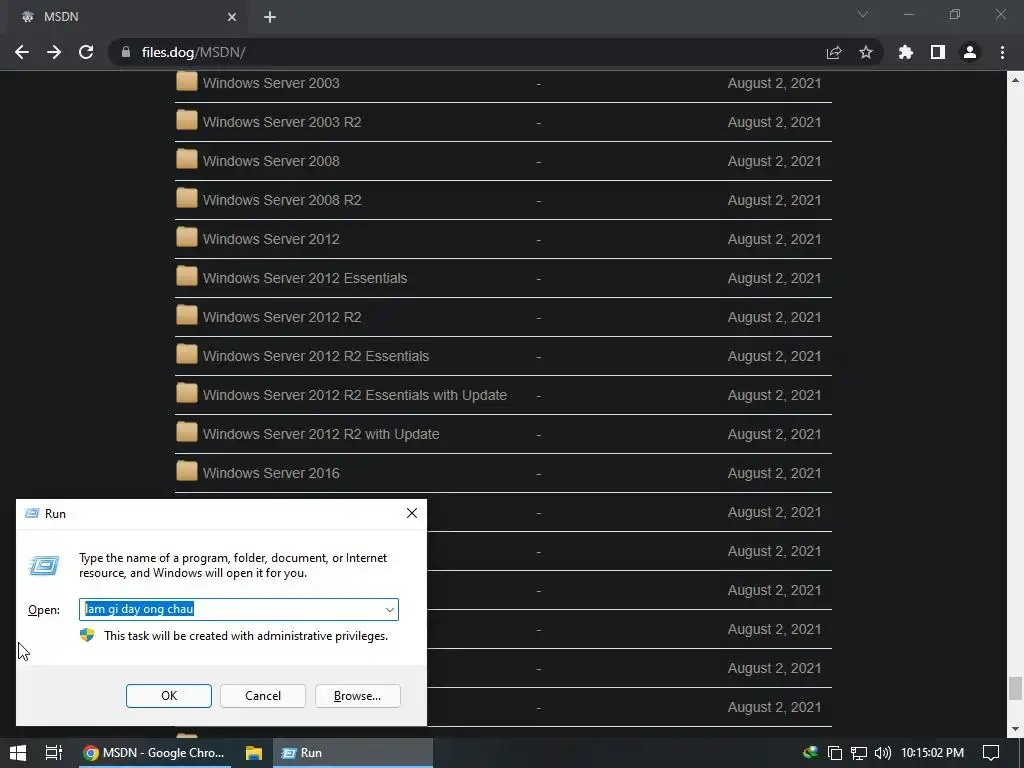Screen dimensions: 1024x768
Task: Click the address bar URL files.dog/MSDN/
Action: coord(193,52)
